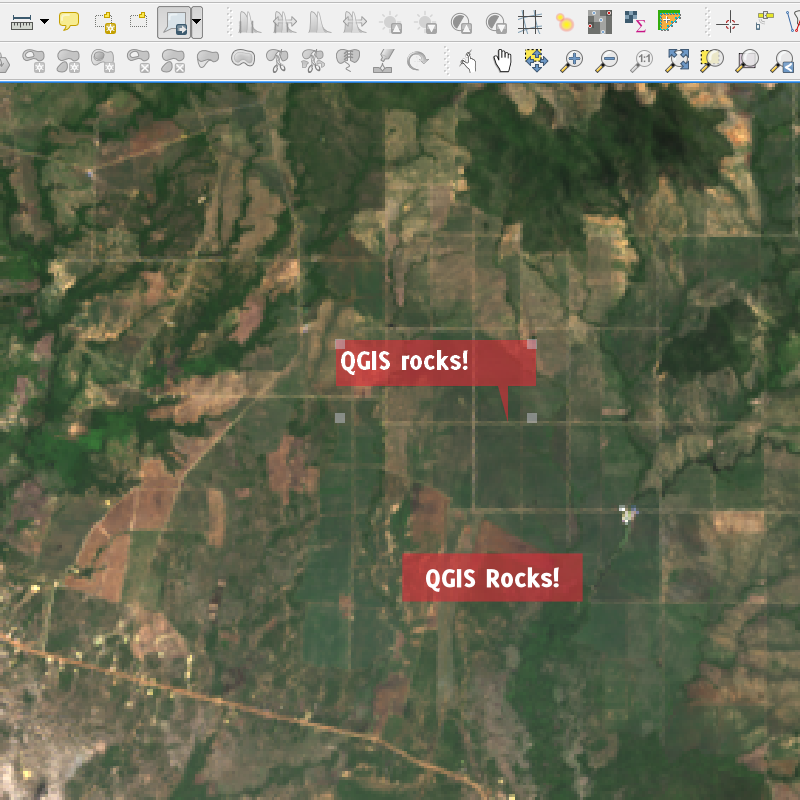Select the Measure Line ruler tool
Viewport: 800px width, 800px height.
coord(22,22)
